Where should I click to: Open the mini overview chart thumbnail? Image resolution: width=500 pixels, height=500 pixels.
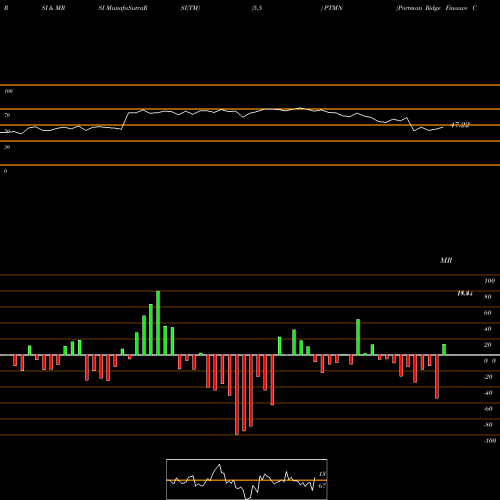[x=247, y=479]
